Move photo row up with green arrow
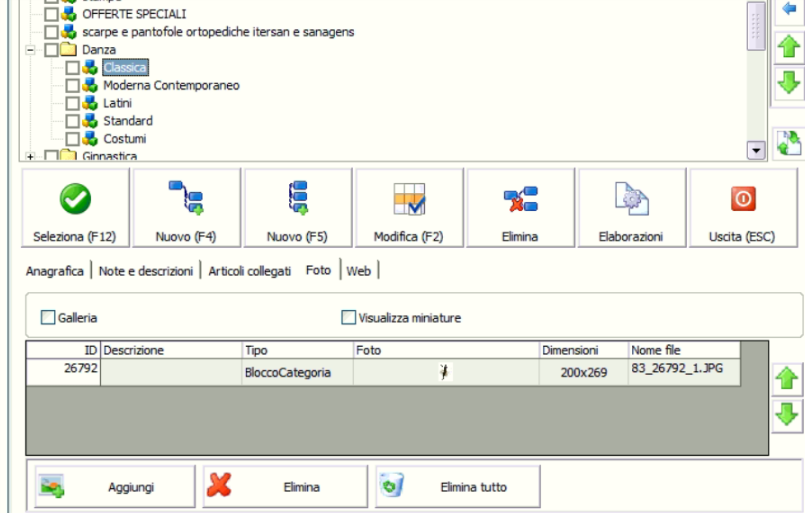Image resolution: width=805 pixels, height=513 pixels. (787, 379)
